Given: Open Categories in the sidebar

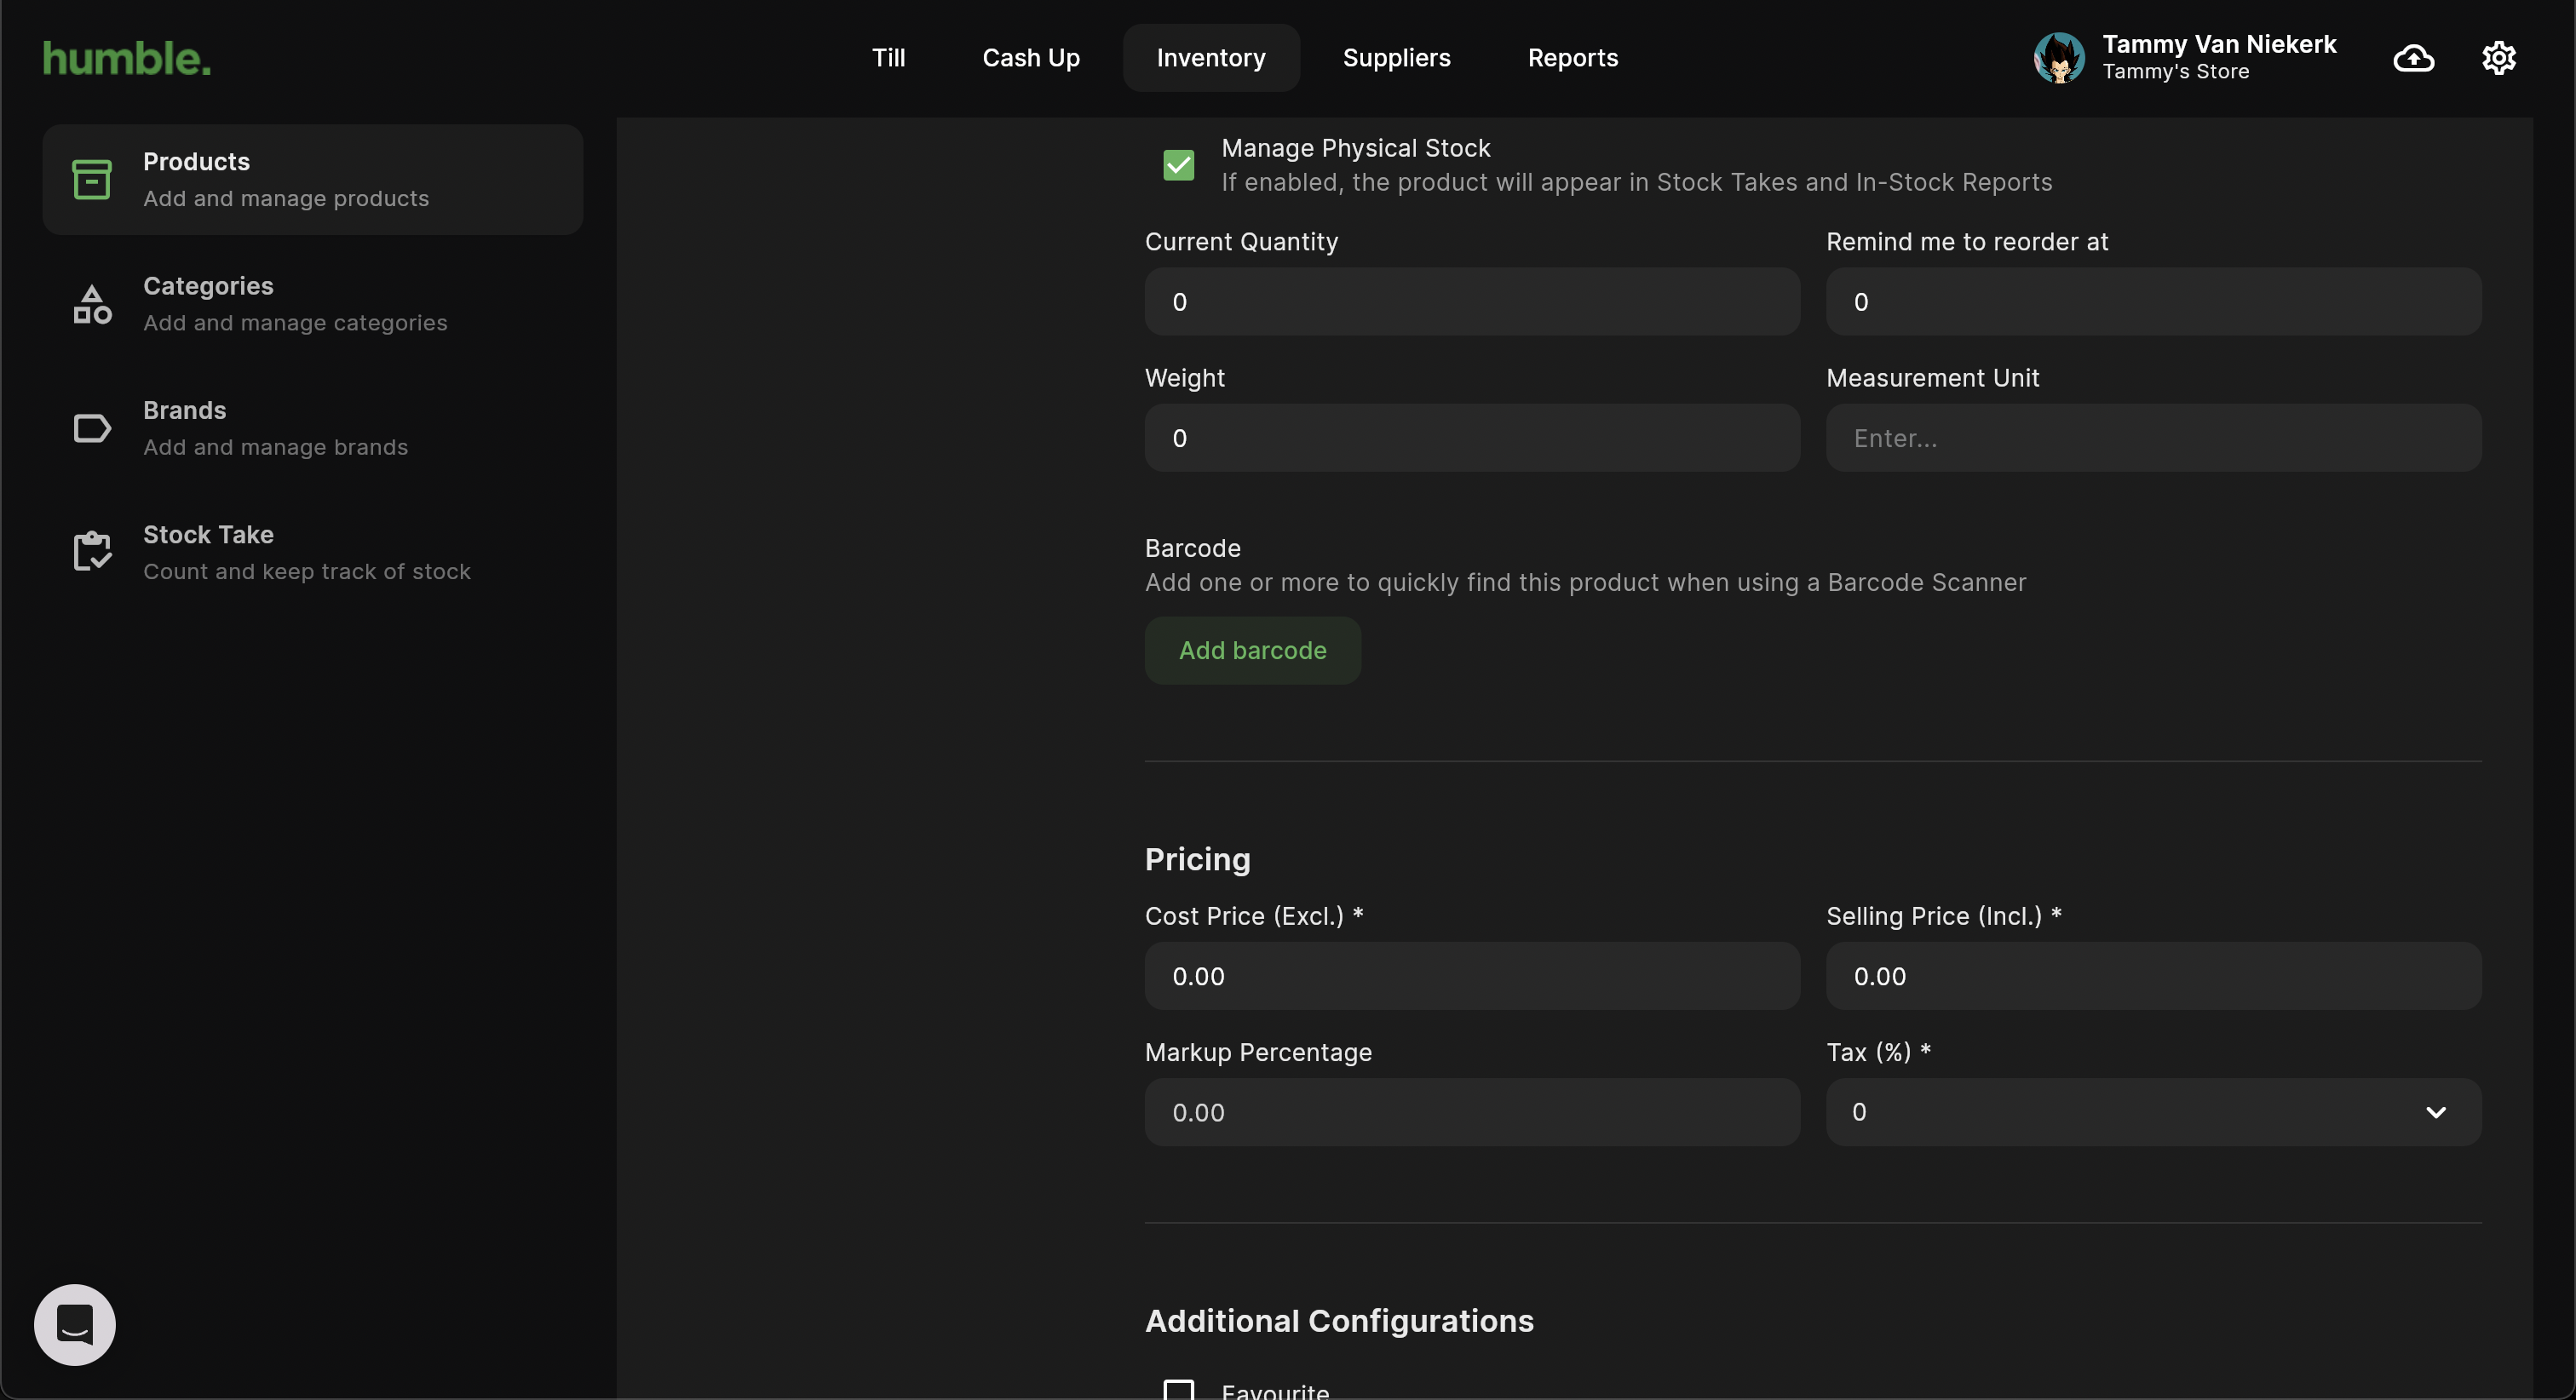Looking at the screenshot, I should [313, 304].
